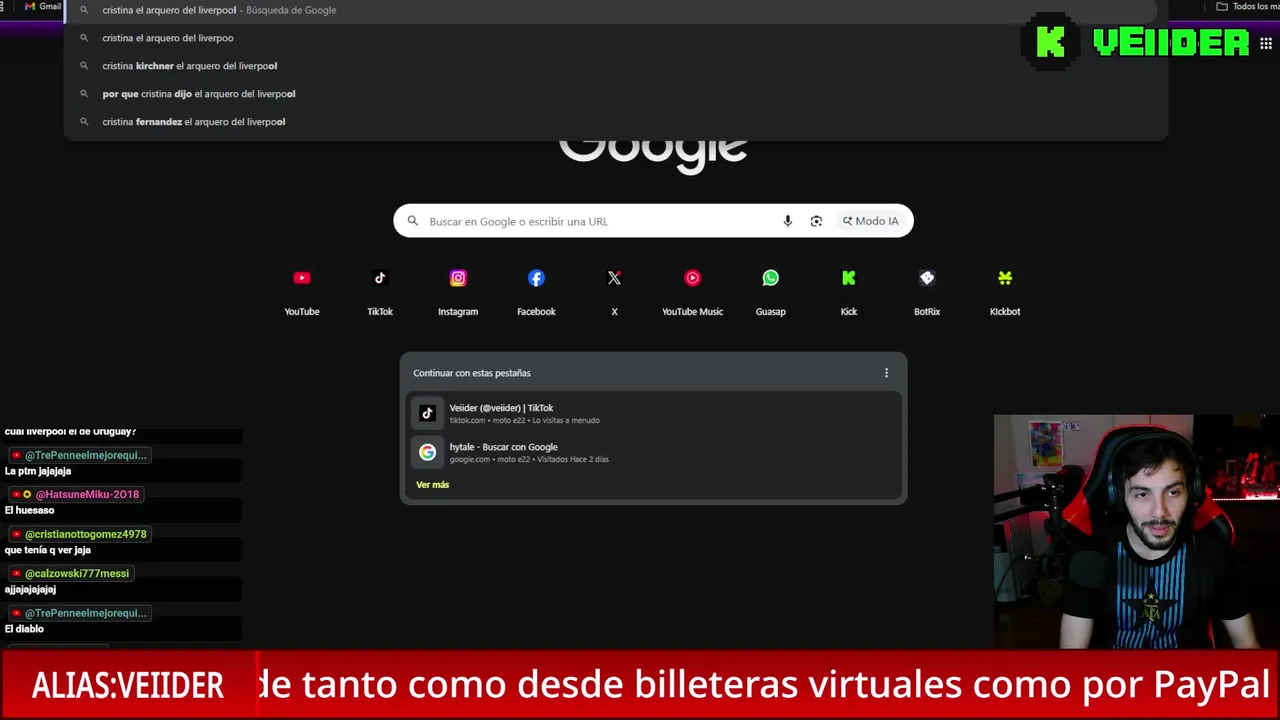
Task: Open the YouTube Music shortcut
Action: click(692, 292)
